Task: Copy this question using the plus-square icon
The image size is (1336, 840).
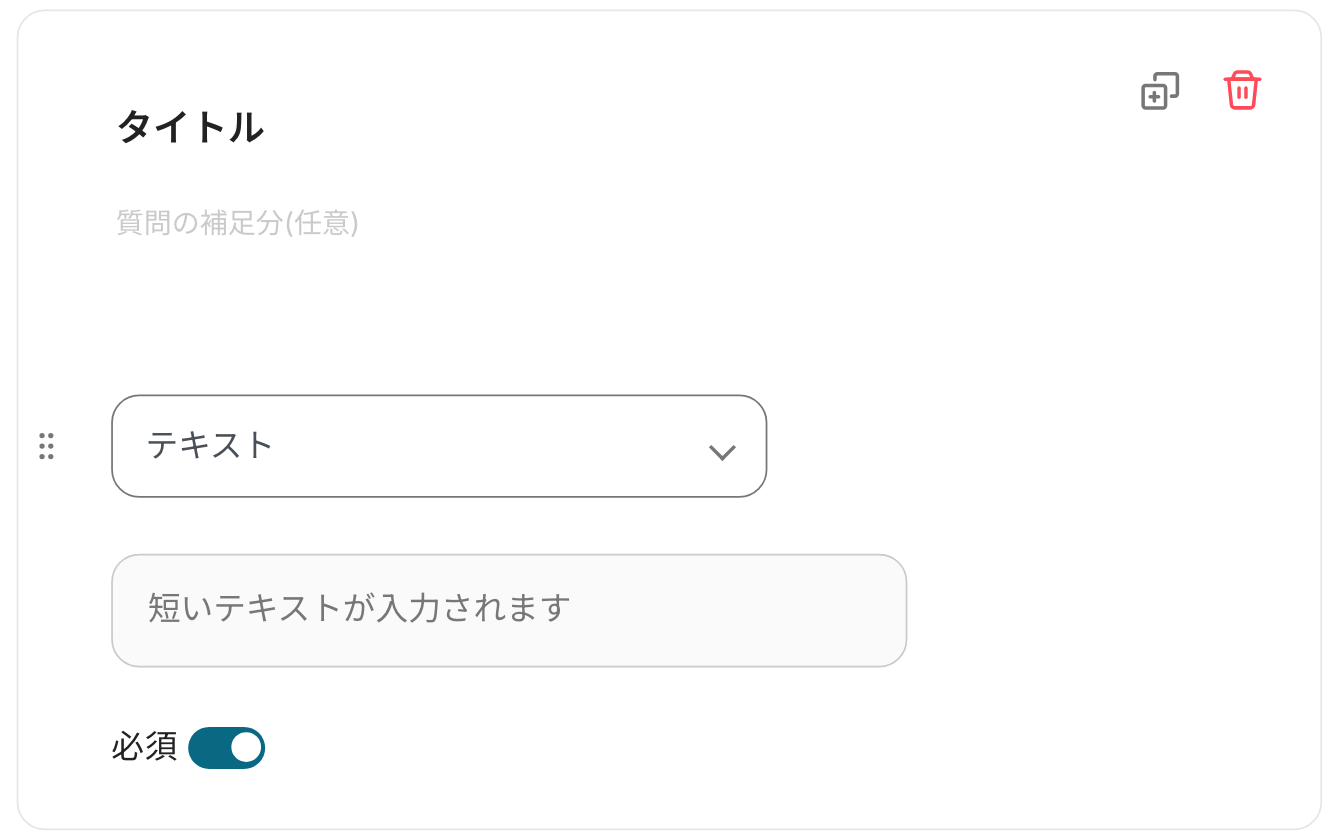Action: [x=1160, y=91]
